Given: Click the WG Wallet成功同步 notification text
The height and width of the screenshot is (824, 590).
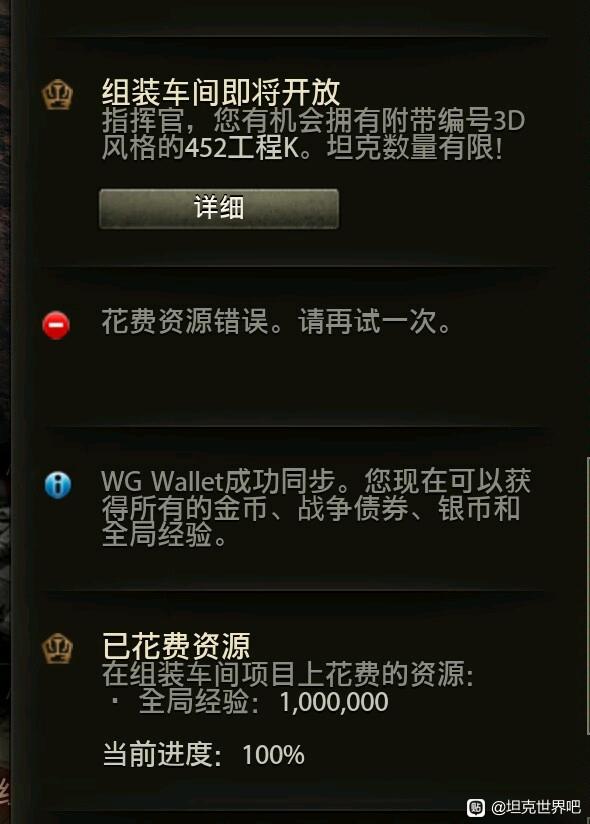Looking at the screenshot, I should 316,508.
